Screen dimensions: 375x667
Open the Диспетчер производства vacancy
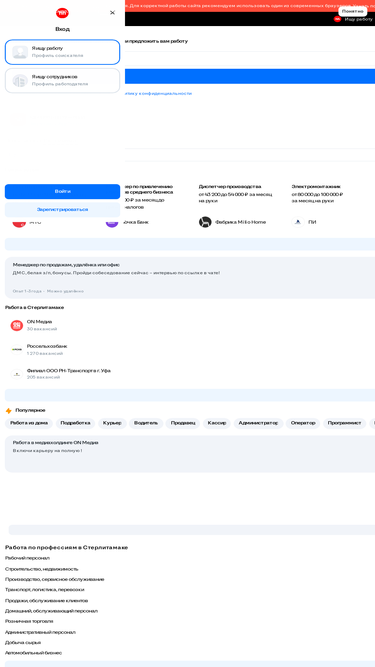point(230,187)
